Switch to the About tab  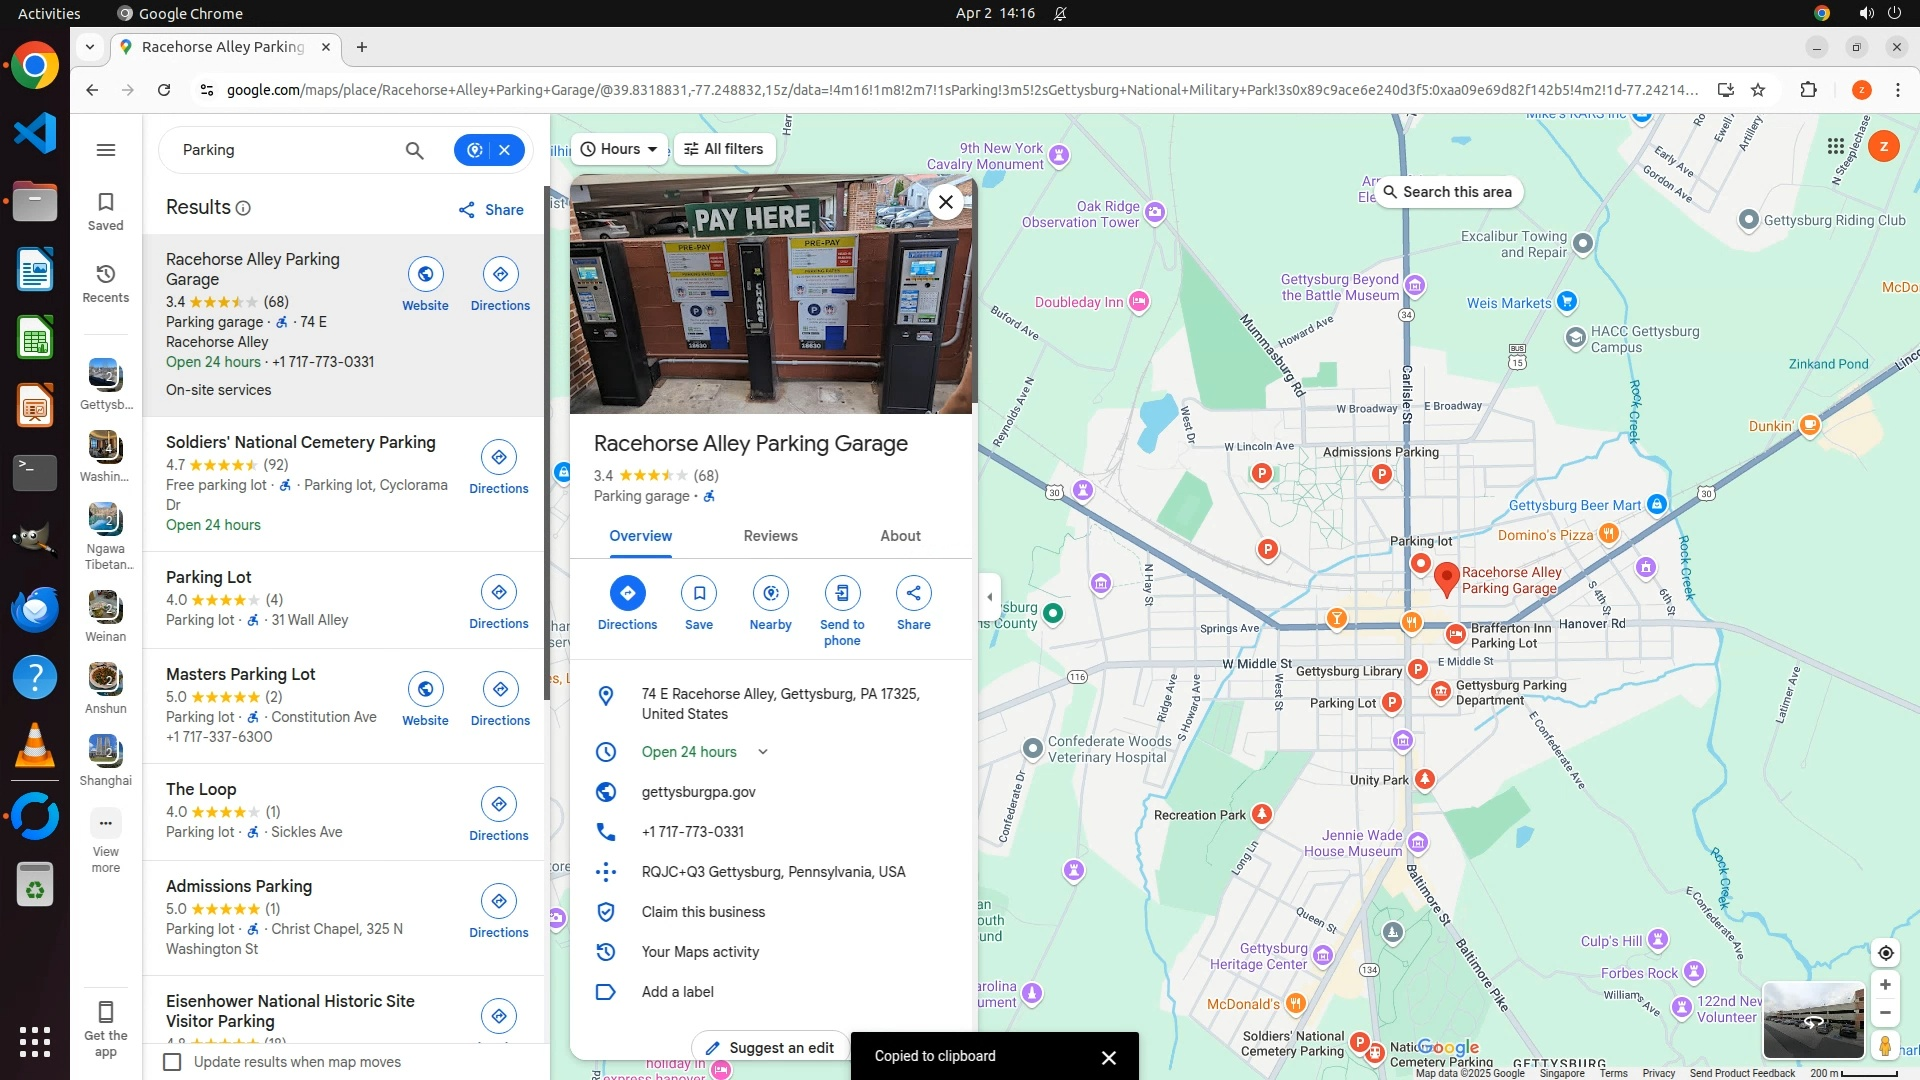click(x=900, y=536)
